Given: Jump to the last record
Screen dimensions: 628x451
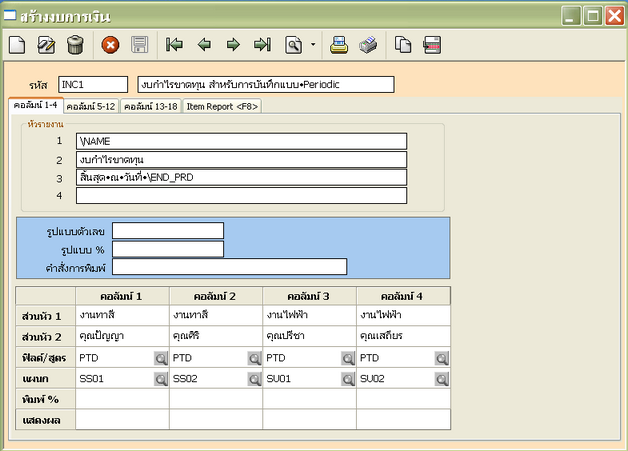Looking at the screenshot, I should pyautogui.click(x=262, y=44).
